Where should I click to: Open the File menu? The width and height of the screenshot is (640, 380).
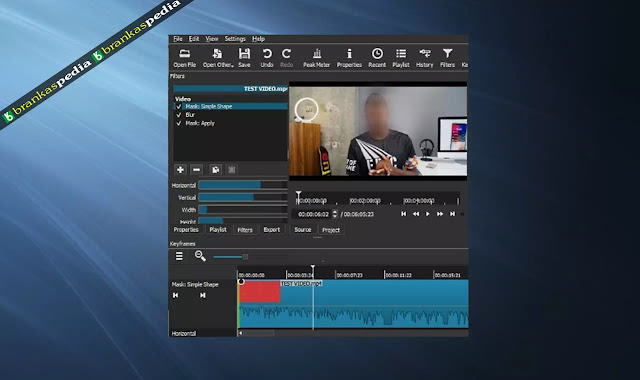(178, 39)
